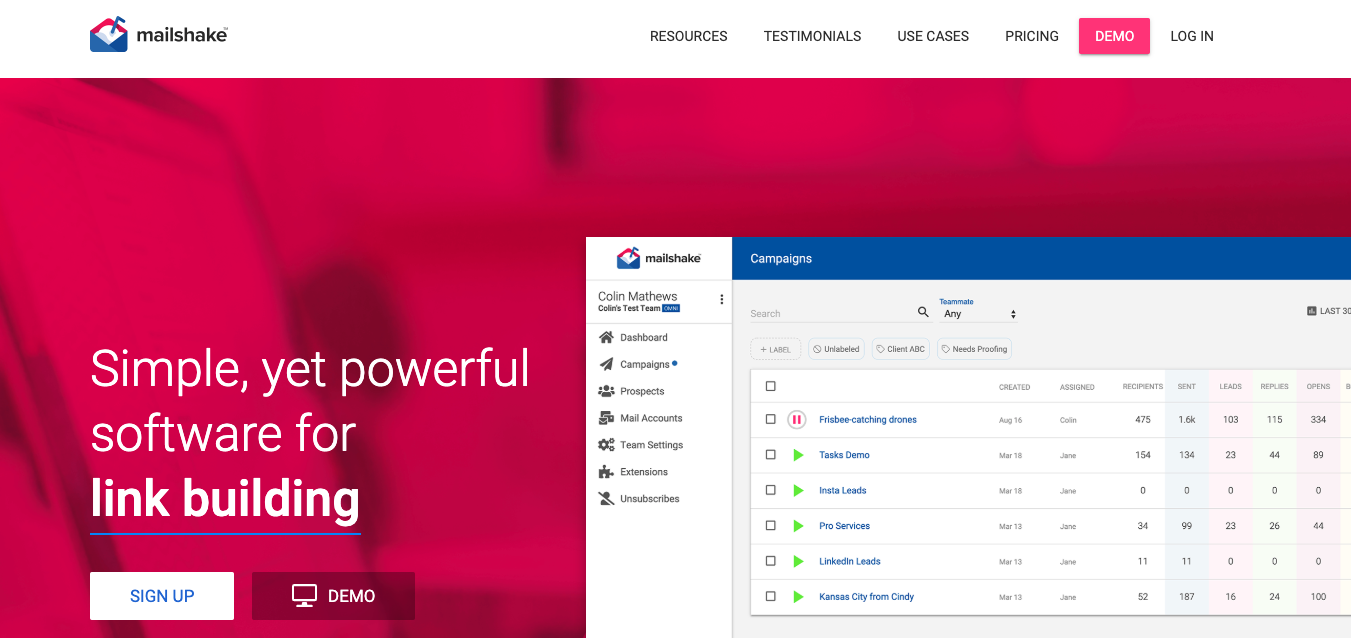This screenshot has width=1351, height=638.
Task: Filter by the Needs Proofing label
Action: (x=975, y=349)
